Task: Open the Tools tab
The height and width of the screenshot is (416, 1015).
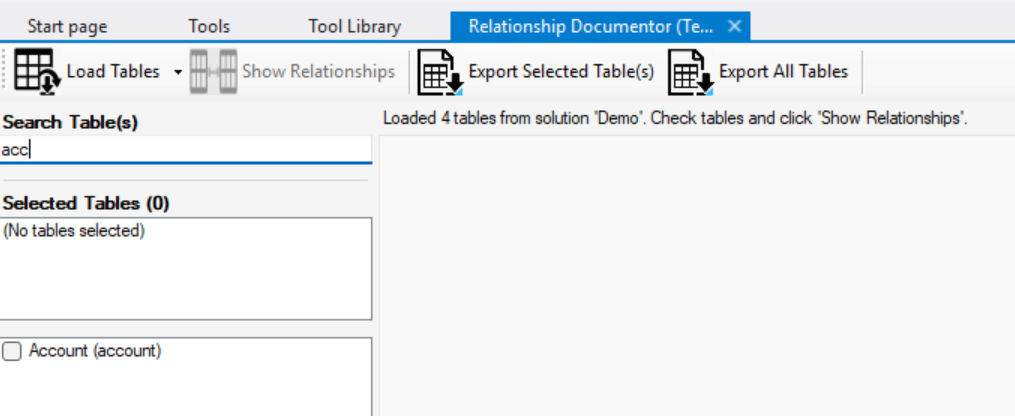Action: 208,27
